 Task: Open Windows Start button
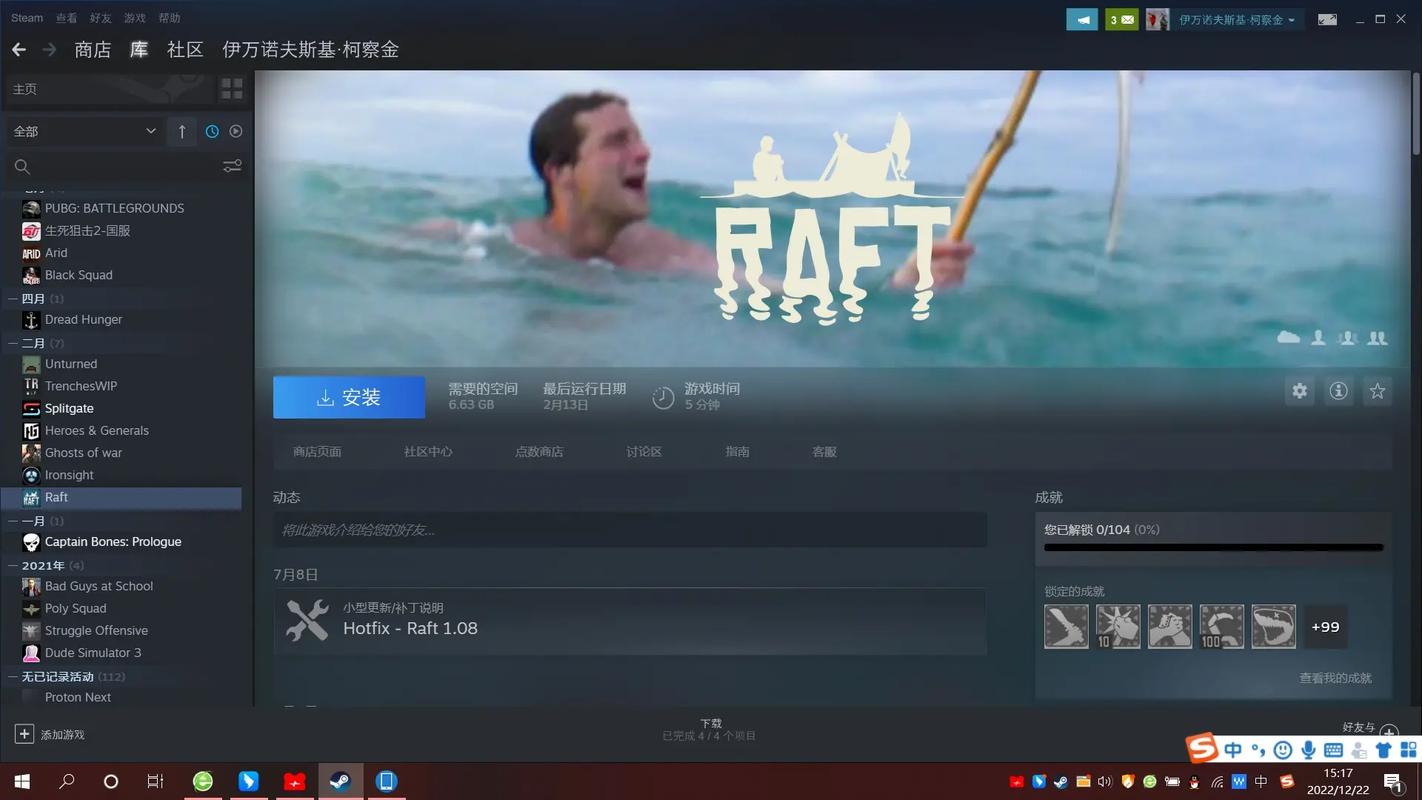21,781
